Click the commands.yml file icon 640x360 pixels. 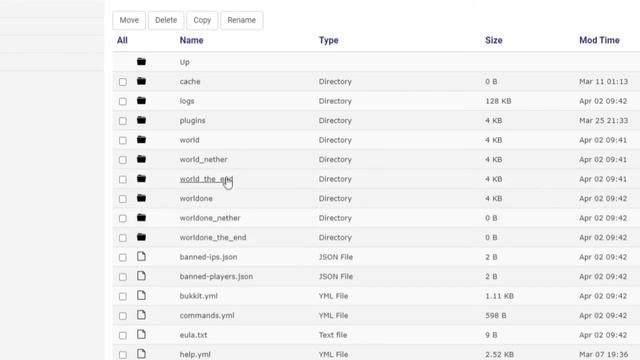coord(141,315)
